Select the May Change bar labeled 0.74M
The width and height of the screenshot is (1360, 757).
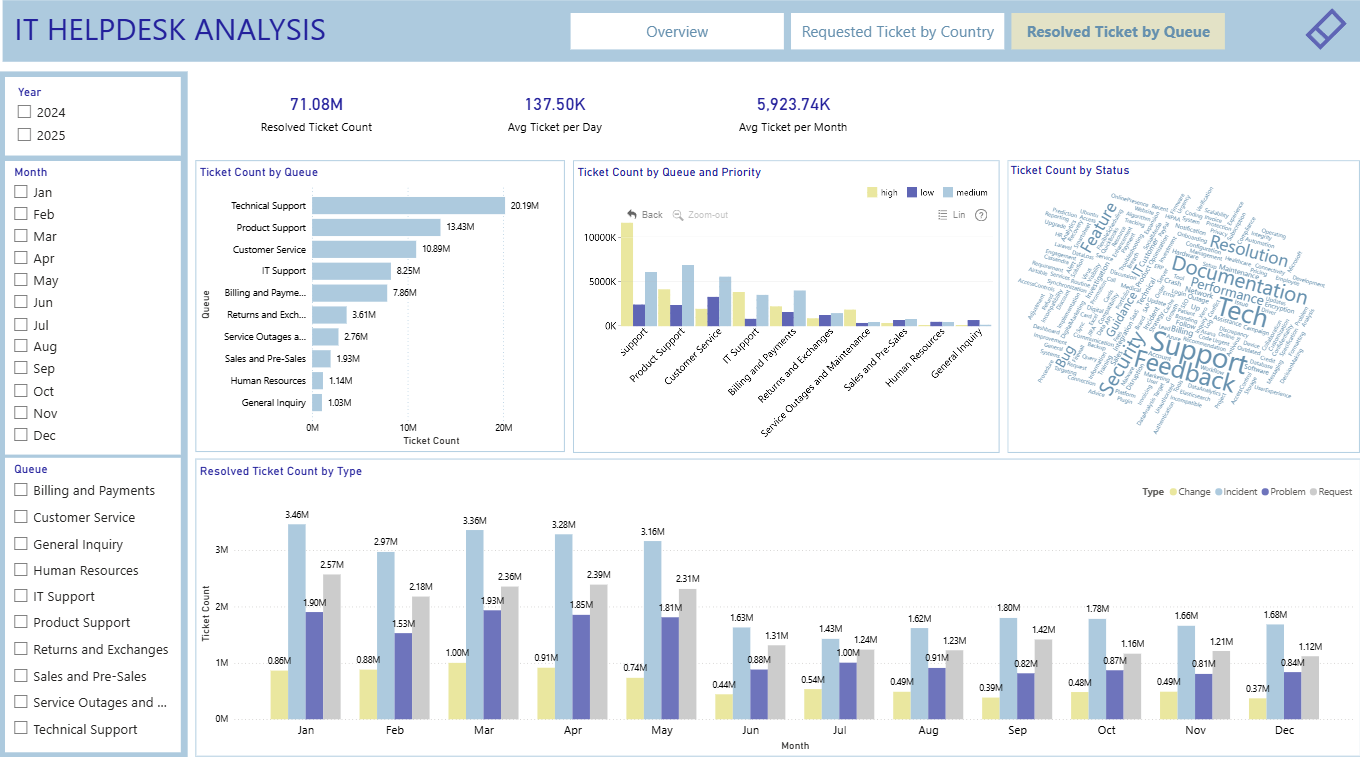click(635, 698)
